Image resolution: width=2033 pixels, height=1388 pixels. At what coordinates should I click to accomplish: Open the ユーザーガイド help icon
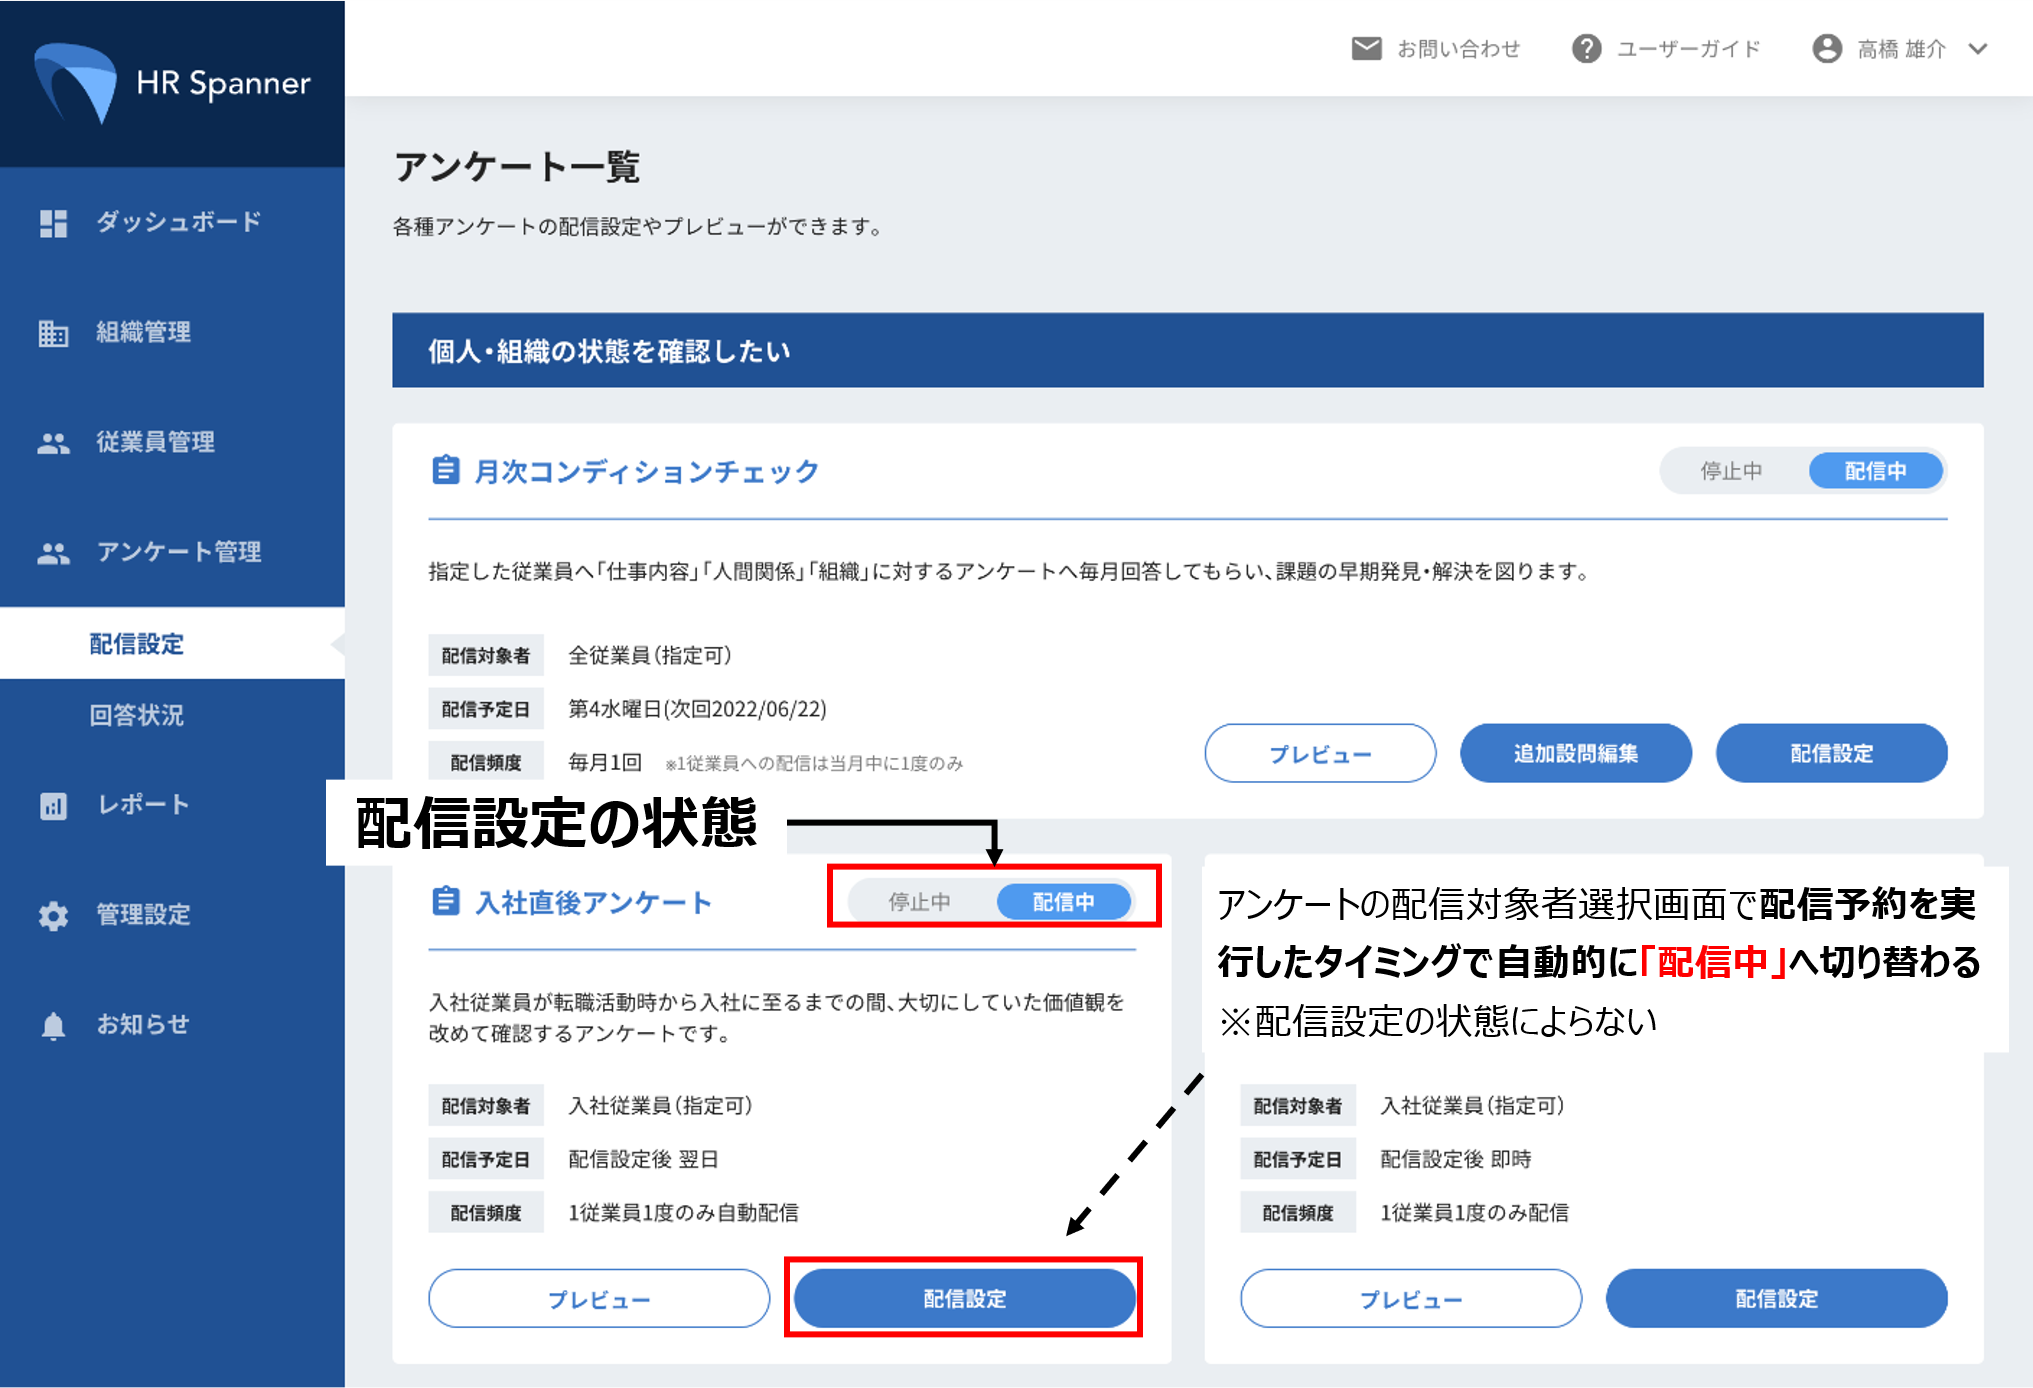1586,48
